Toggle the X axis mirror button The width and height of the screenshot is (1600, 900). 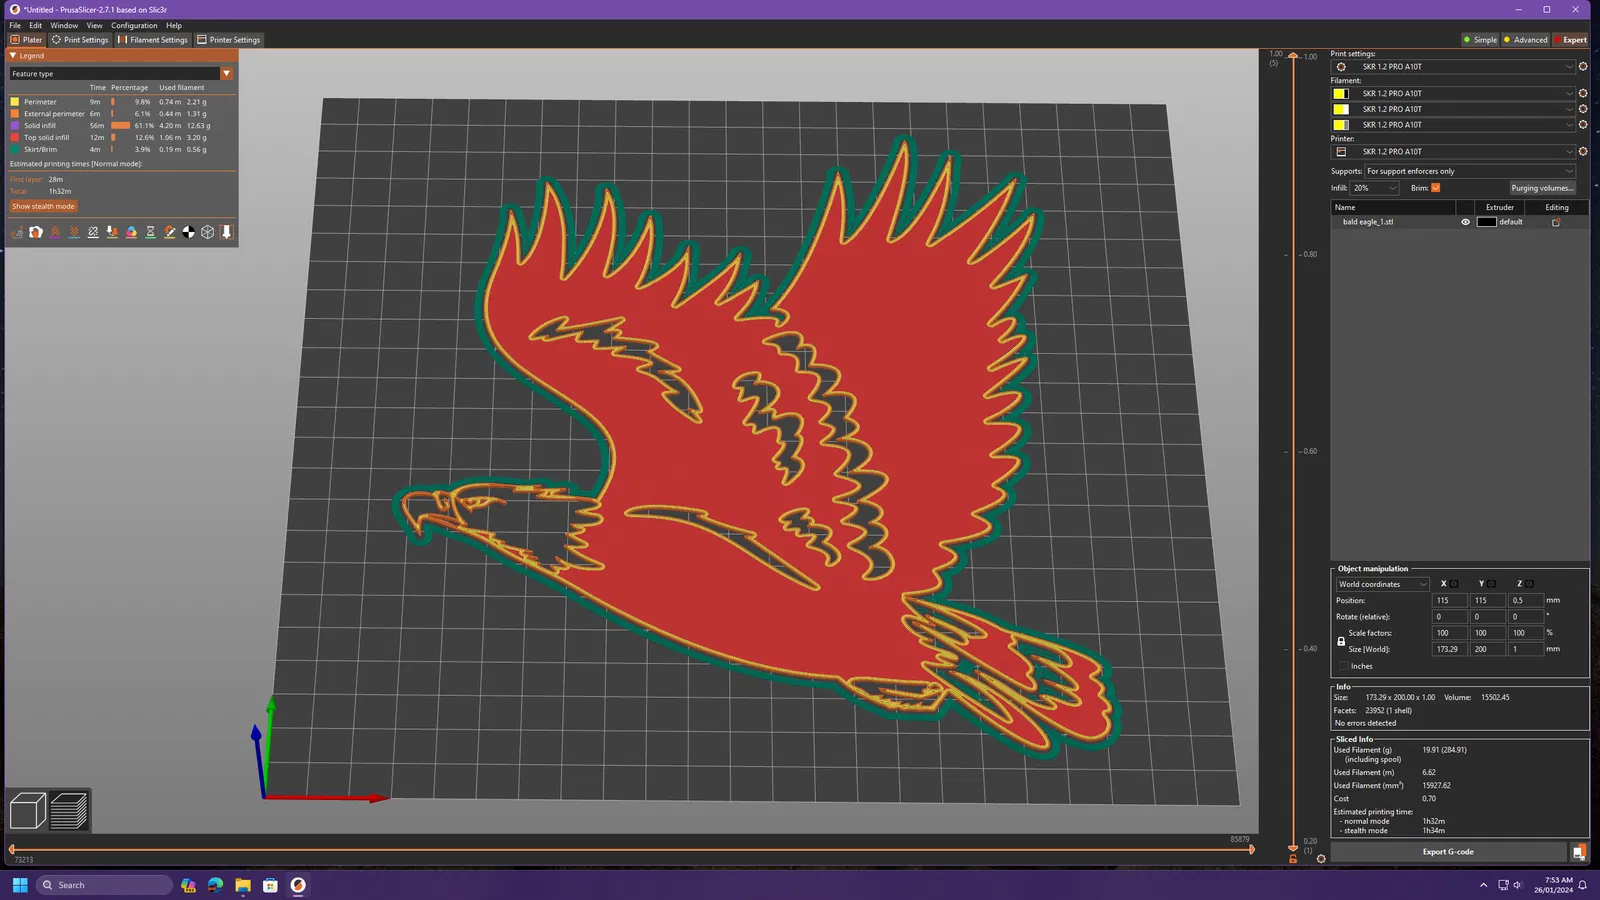[1455, 584]
